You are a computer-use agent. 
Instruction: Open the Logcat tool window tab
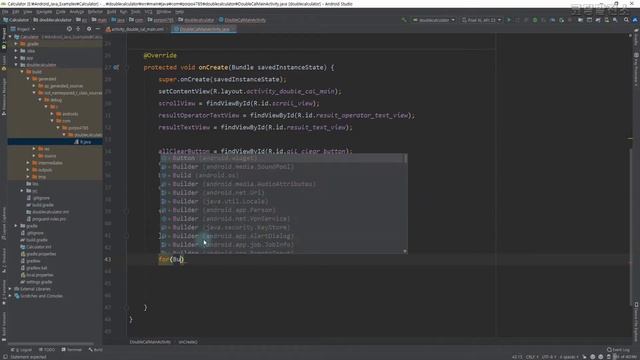[21, 350]
